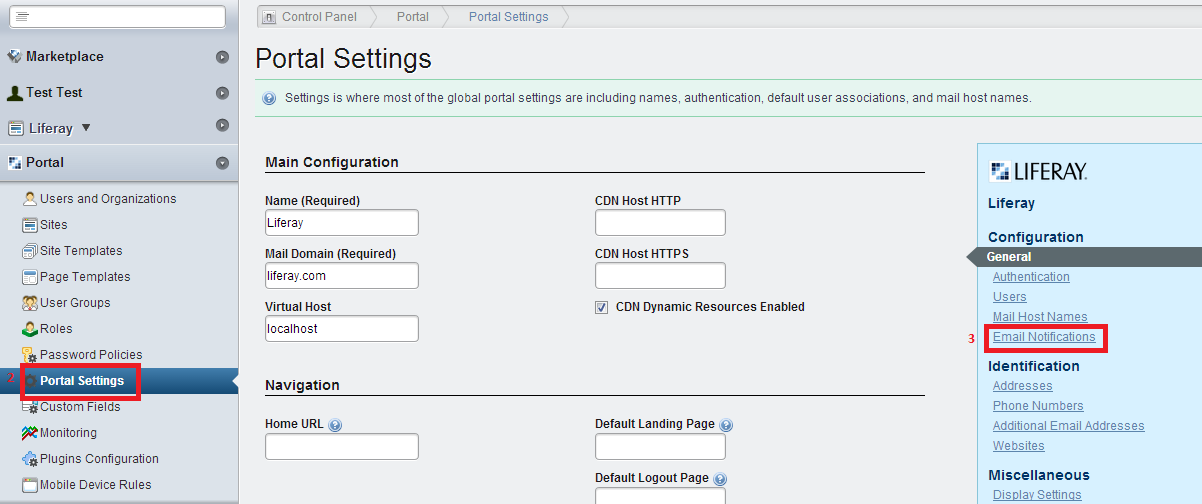Screen dimensions: 1202x504
Task: Click the info icon in settings description
Action: point(269,99)
